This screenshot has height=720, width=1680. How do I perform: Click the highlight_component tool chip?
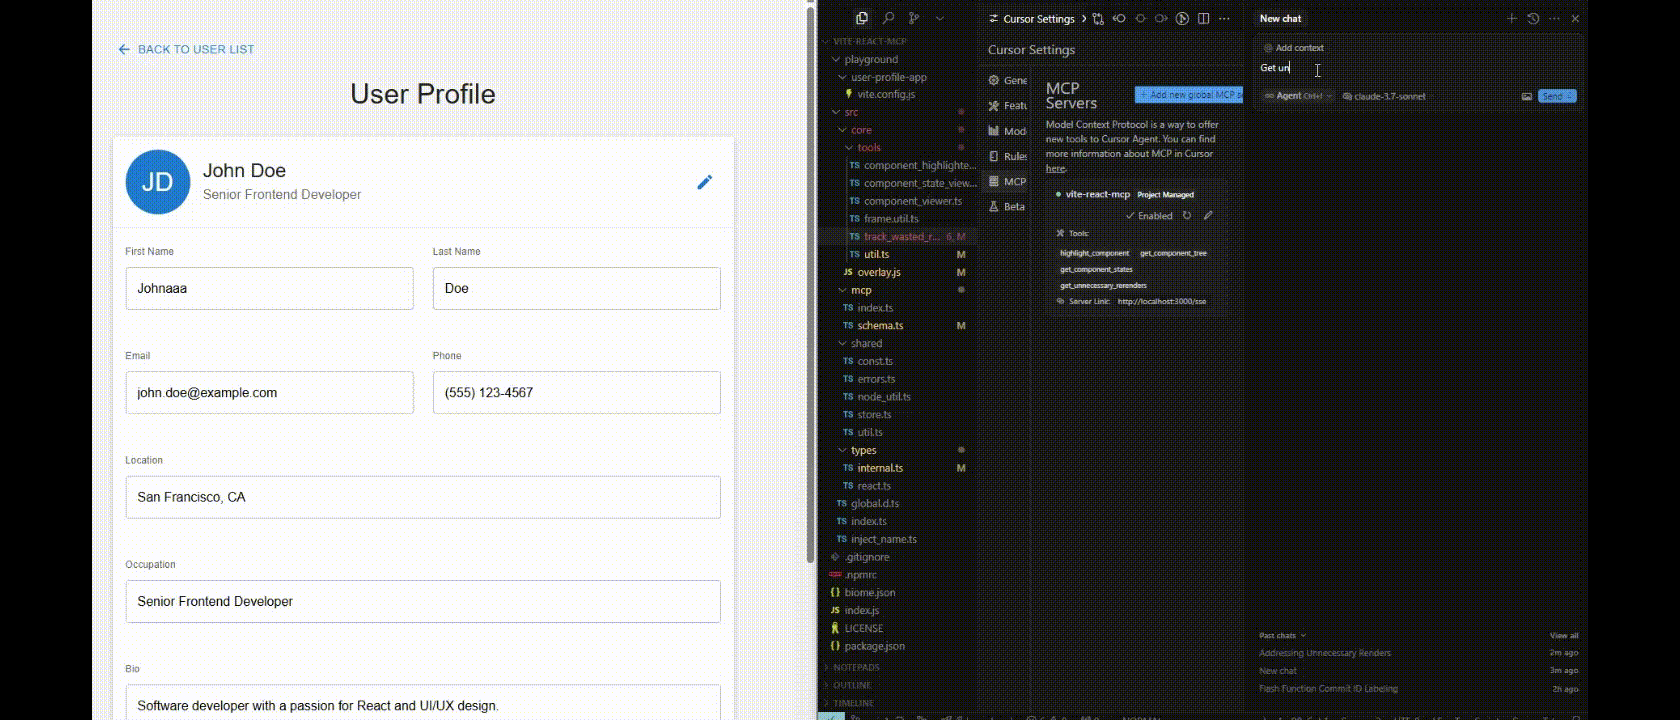coord(1094,253)
